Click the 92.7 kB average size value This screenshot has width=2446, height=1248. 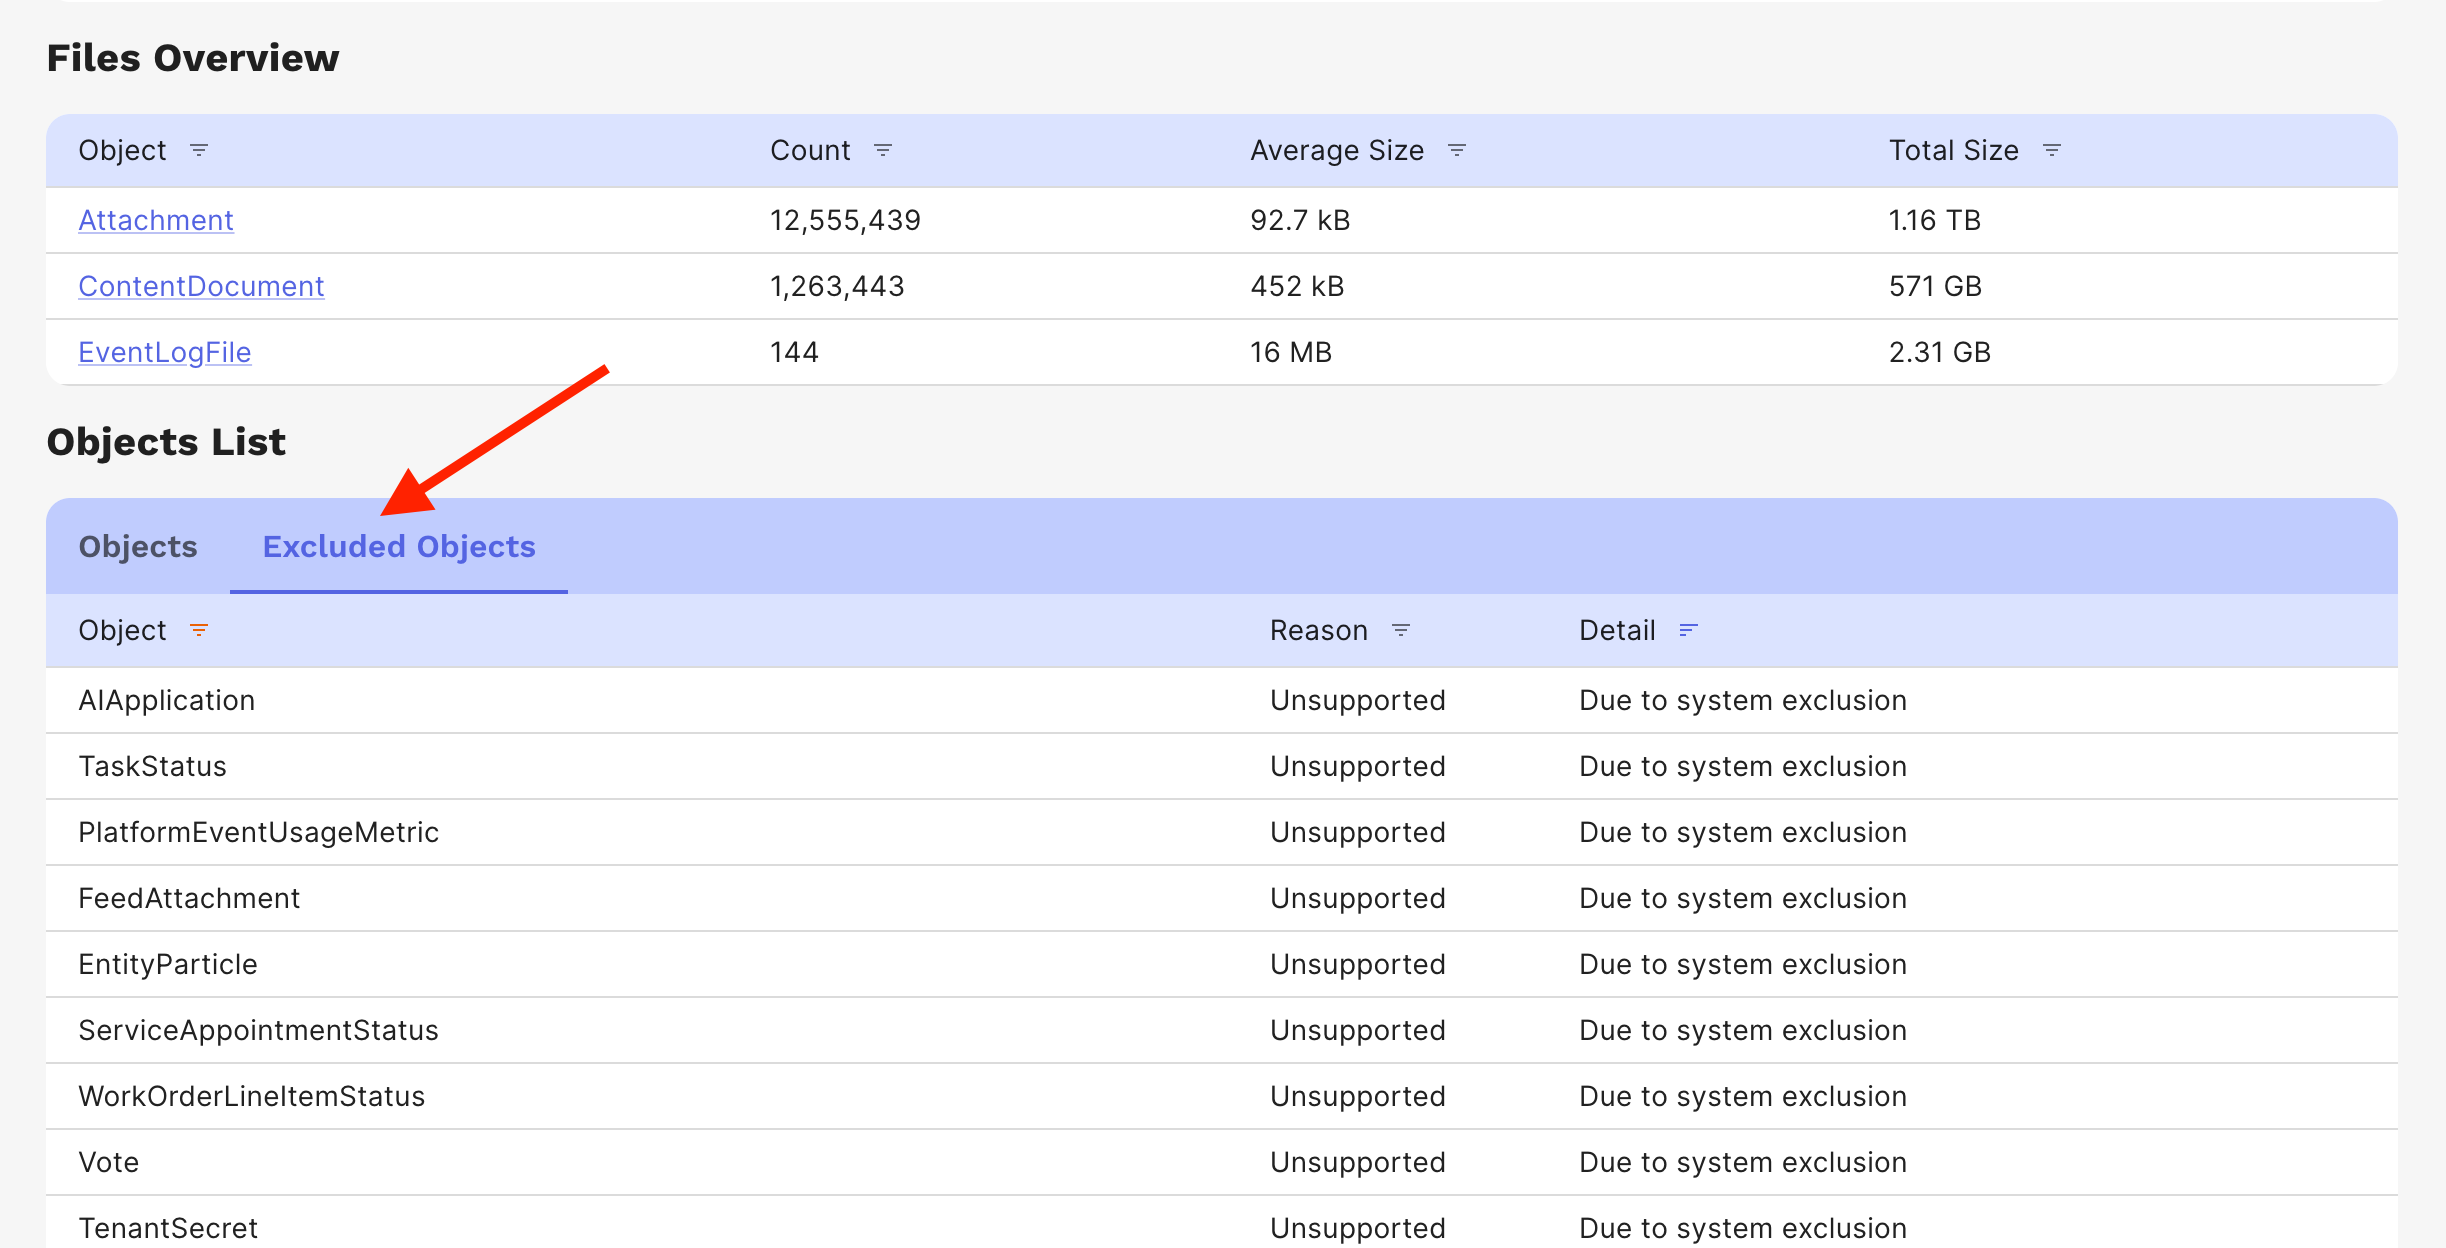coord(1300,220)
